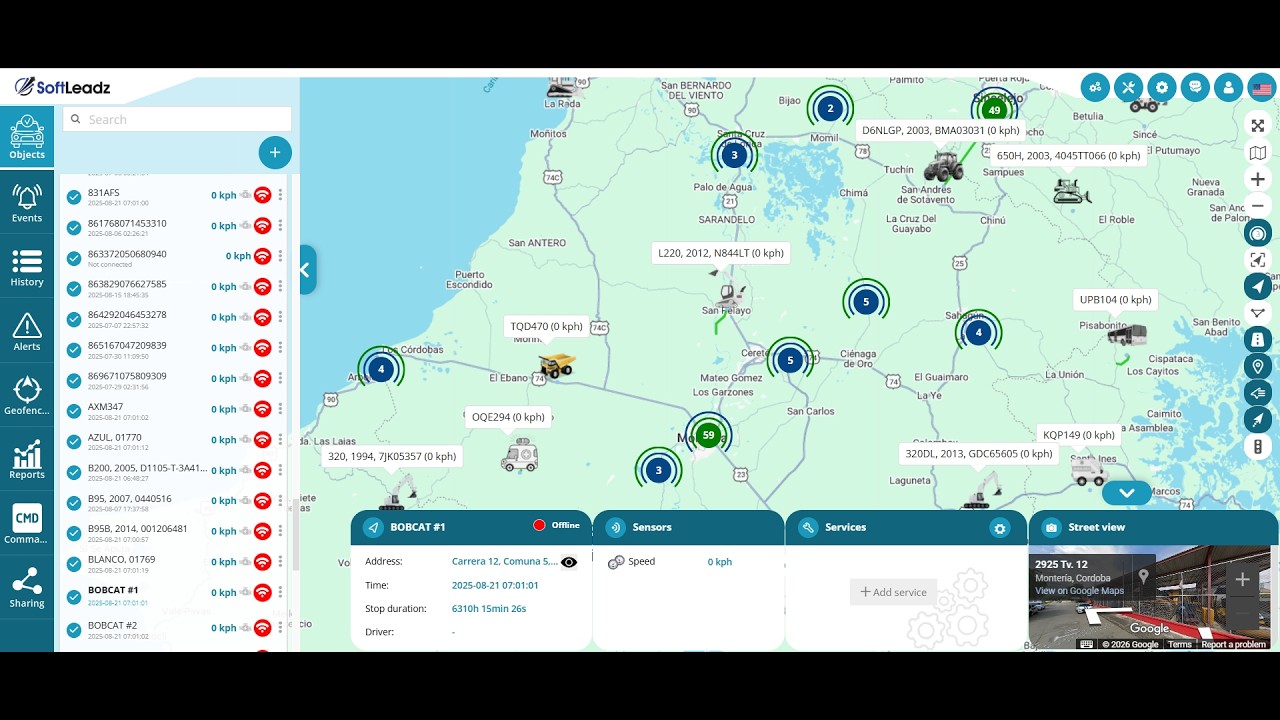Click the Add service button
The width and height of the screenshot is (1280, 720).
pos(893,592)
